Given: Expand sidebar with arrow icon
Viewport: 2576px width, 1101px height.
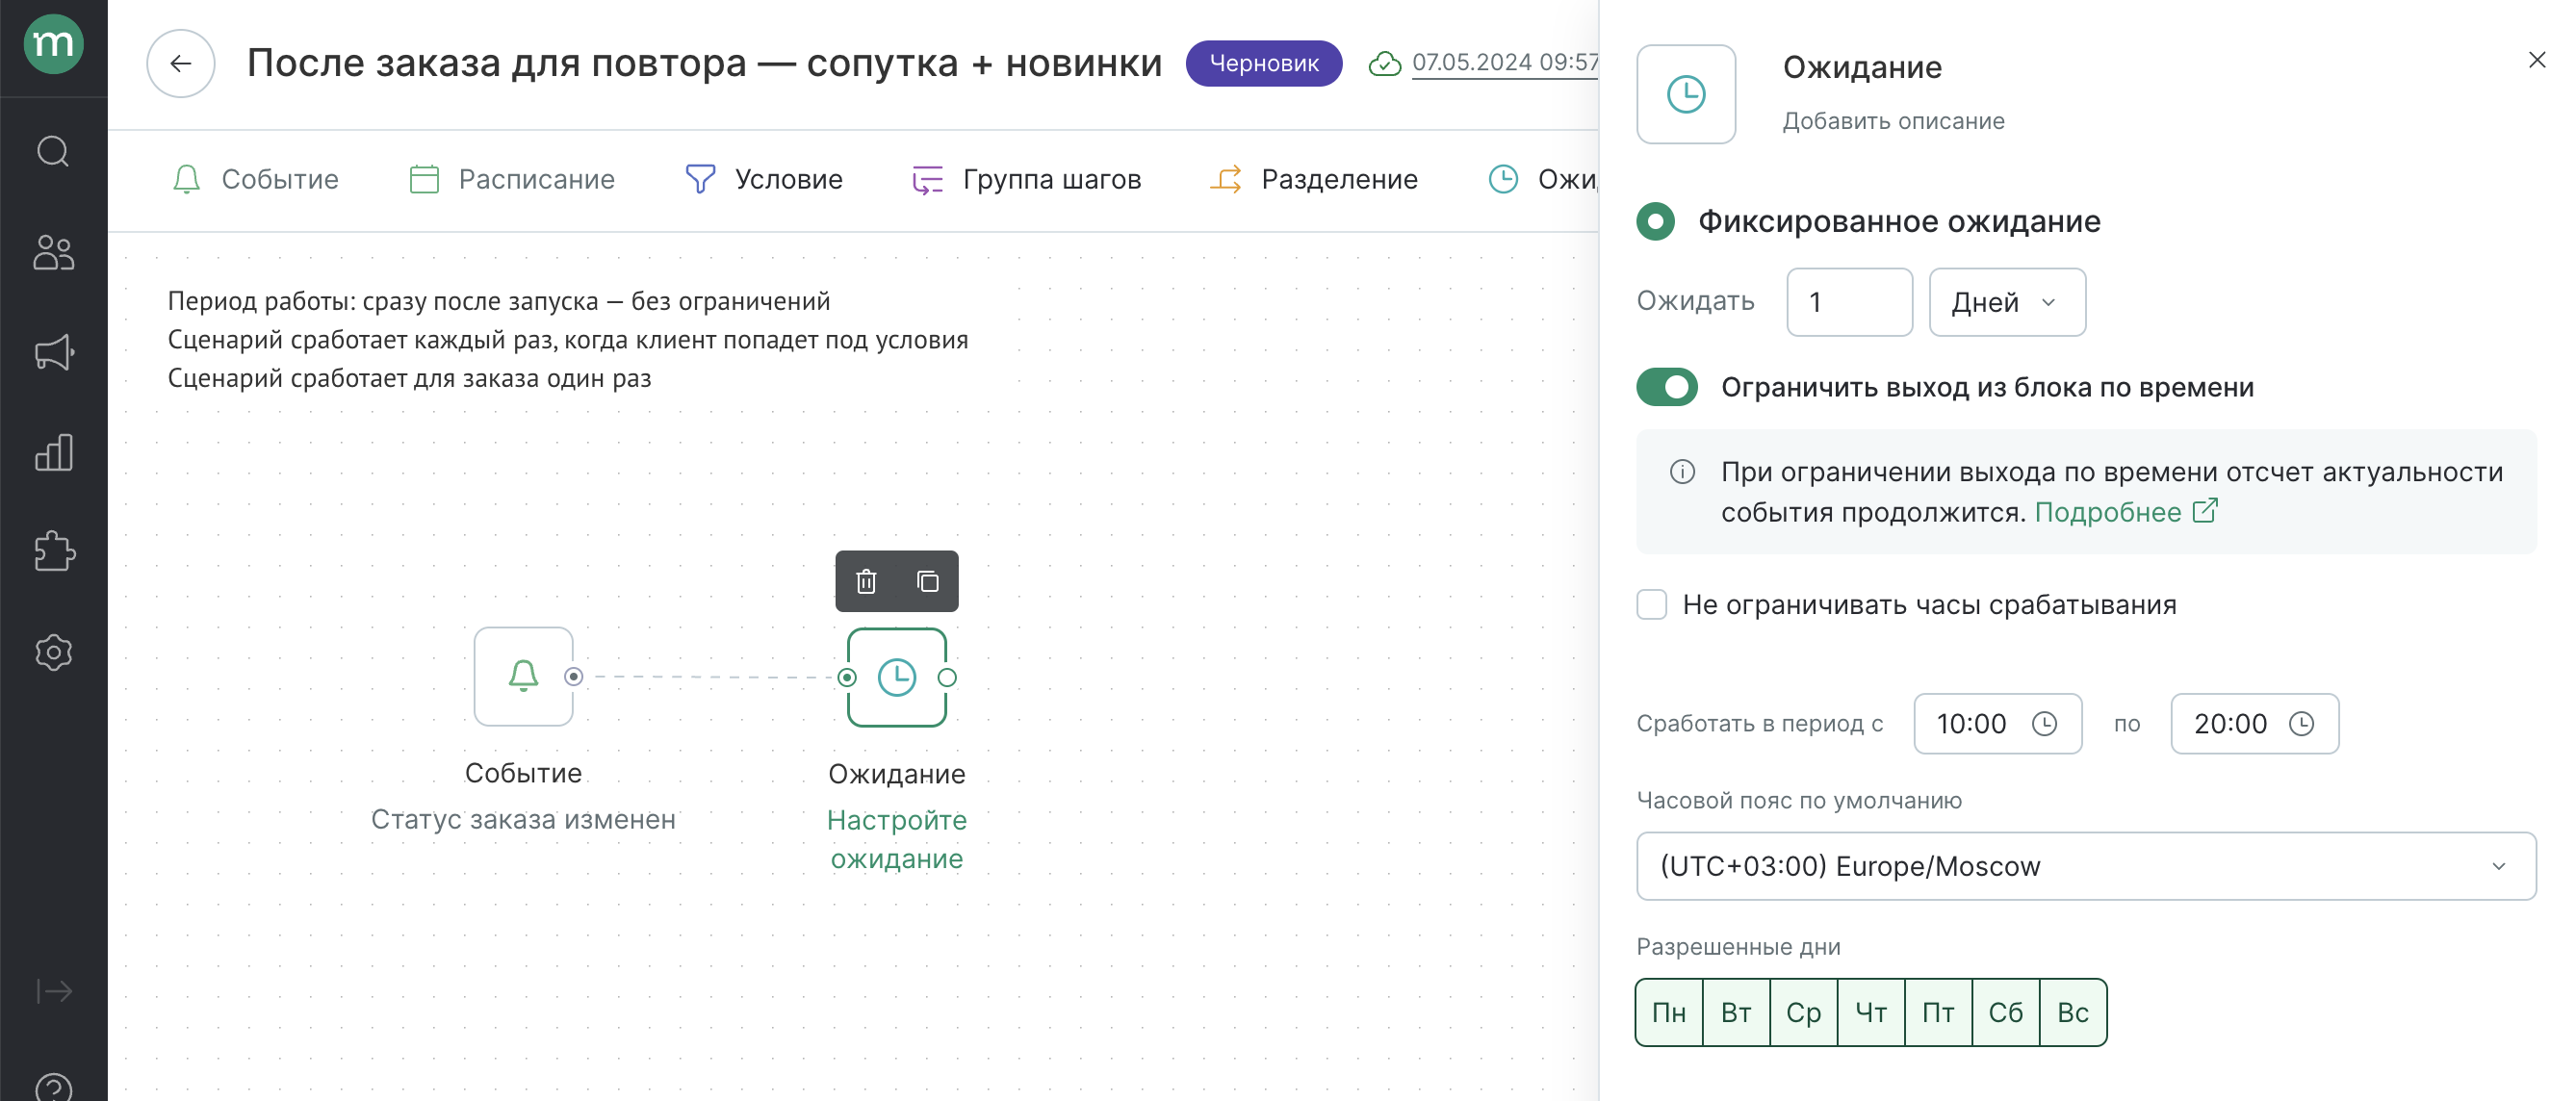Looking at the screenshot, I should coord(53,991).
